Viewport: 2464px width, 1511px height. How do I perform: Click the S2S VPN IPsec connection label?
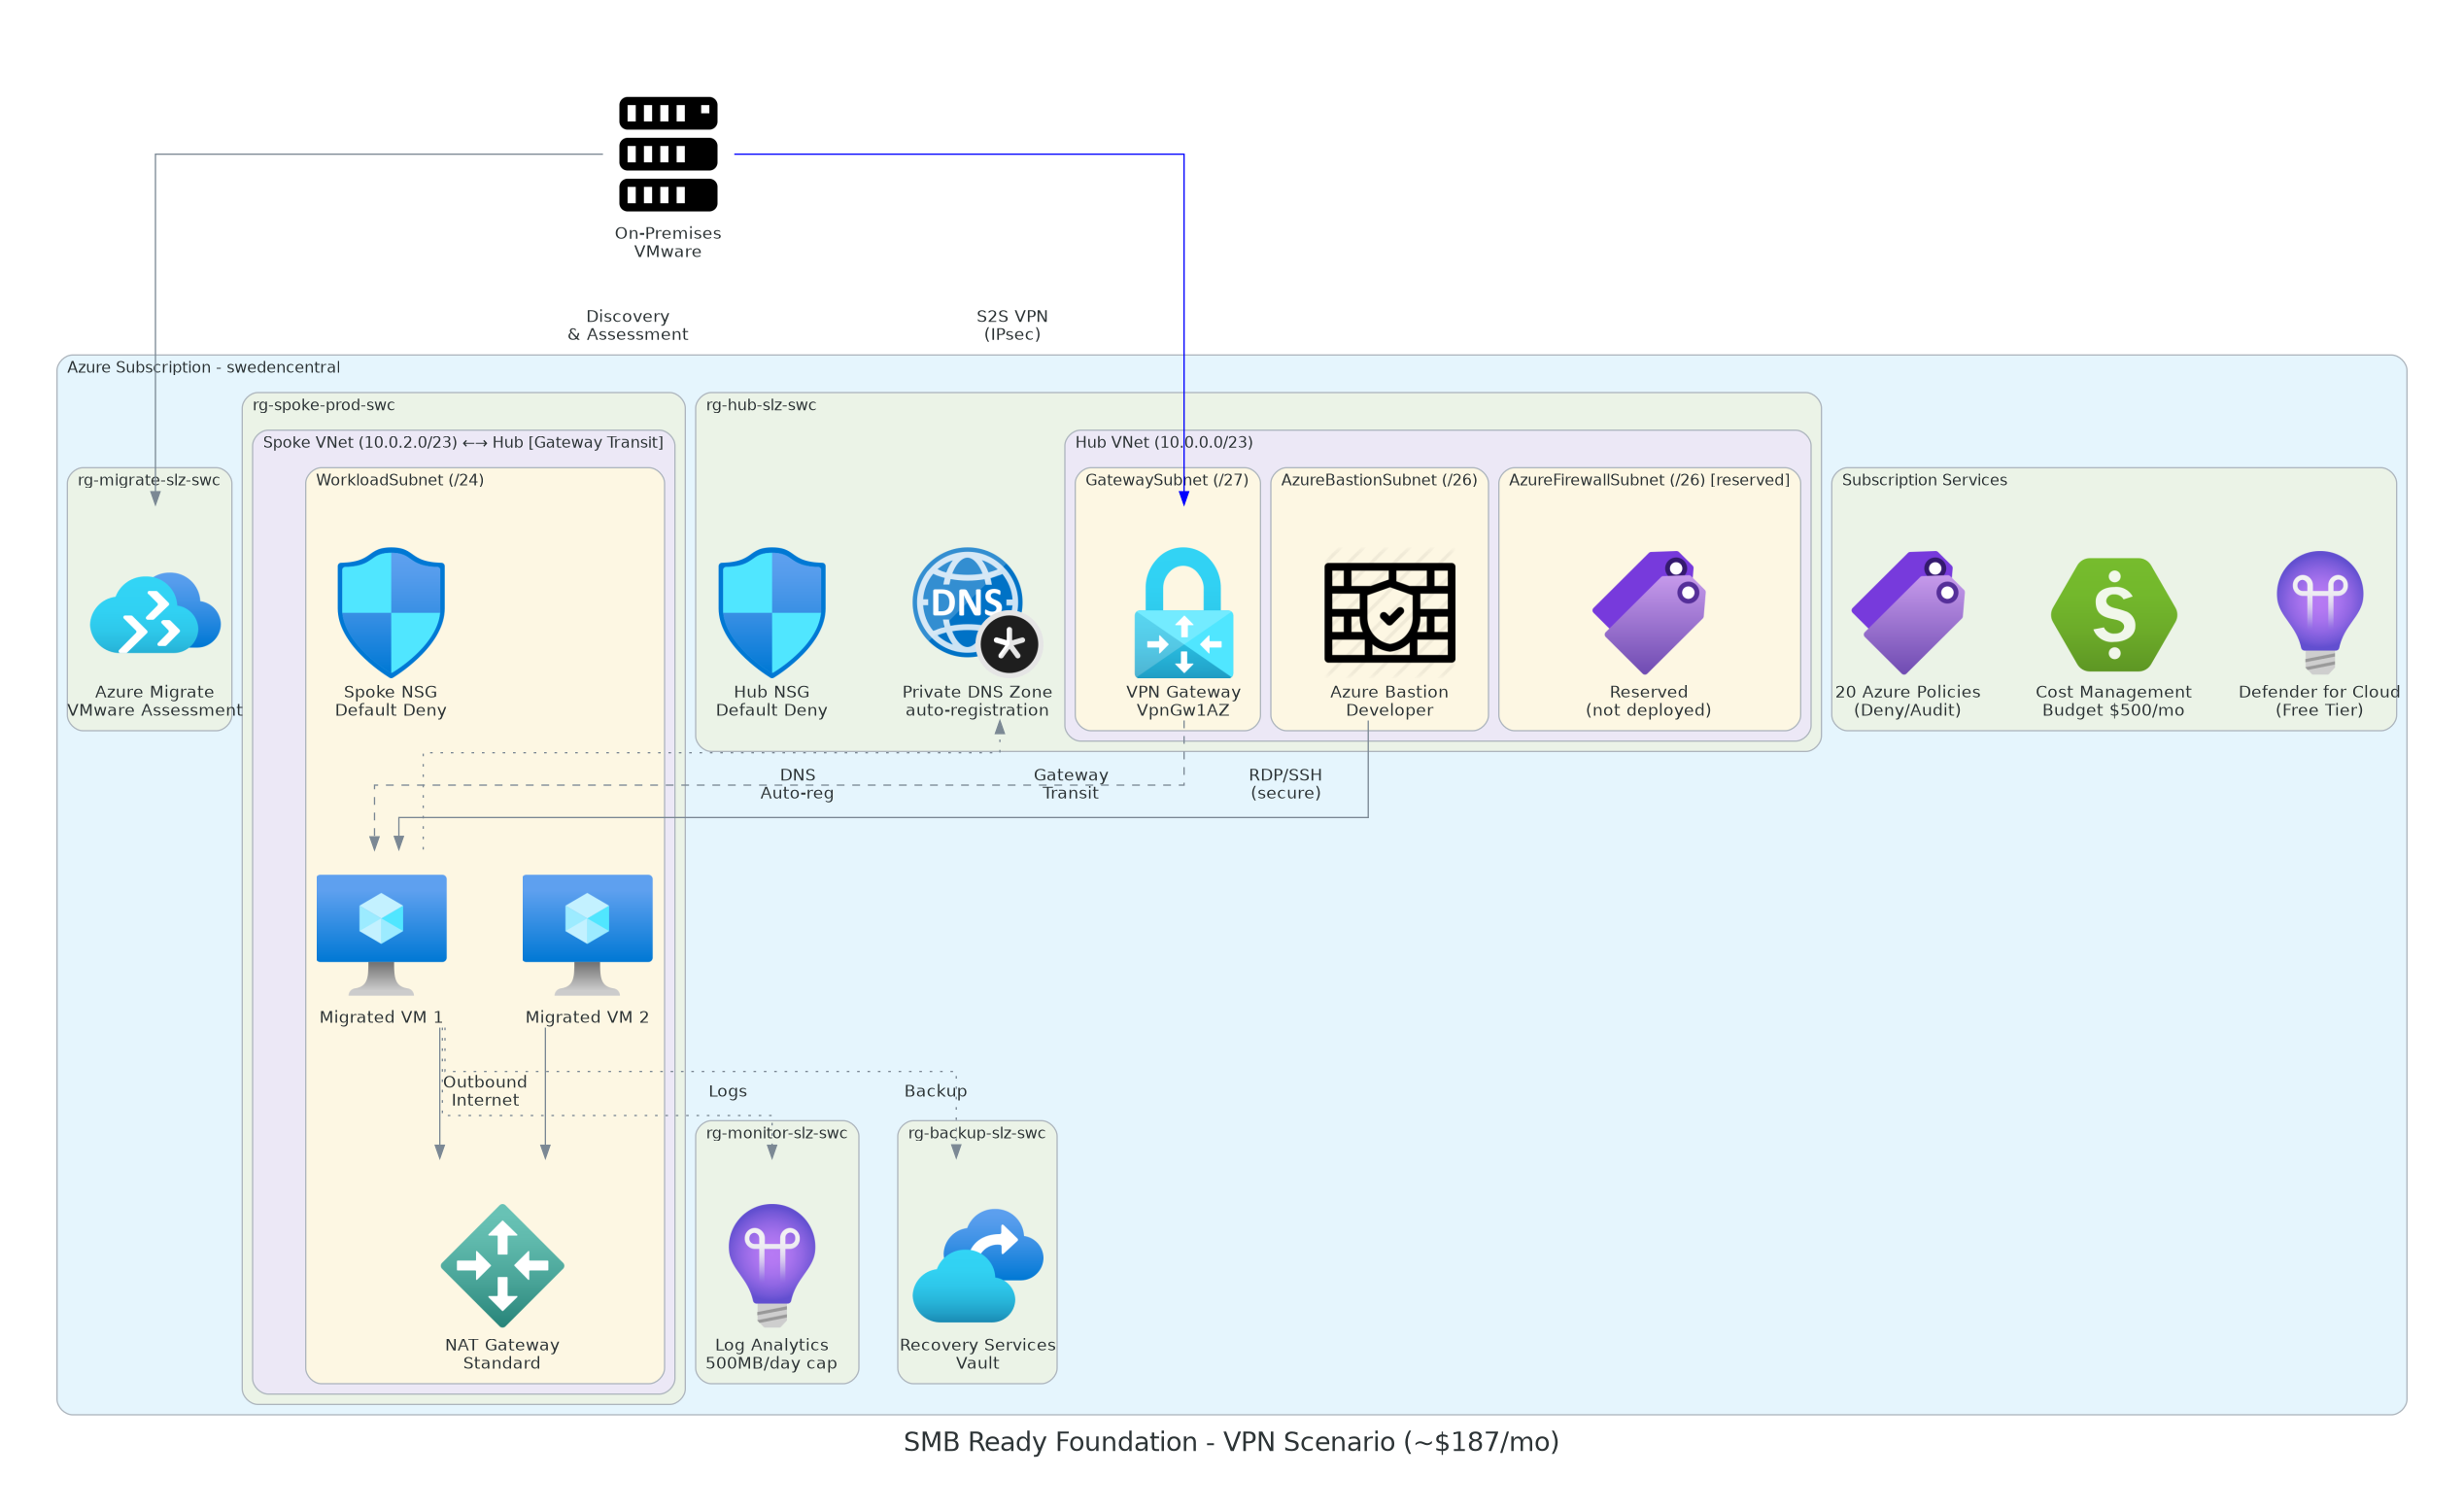1014,325
